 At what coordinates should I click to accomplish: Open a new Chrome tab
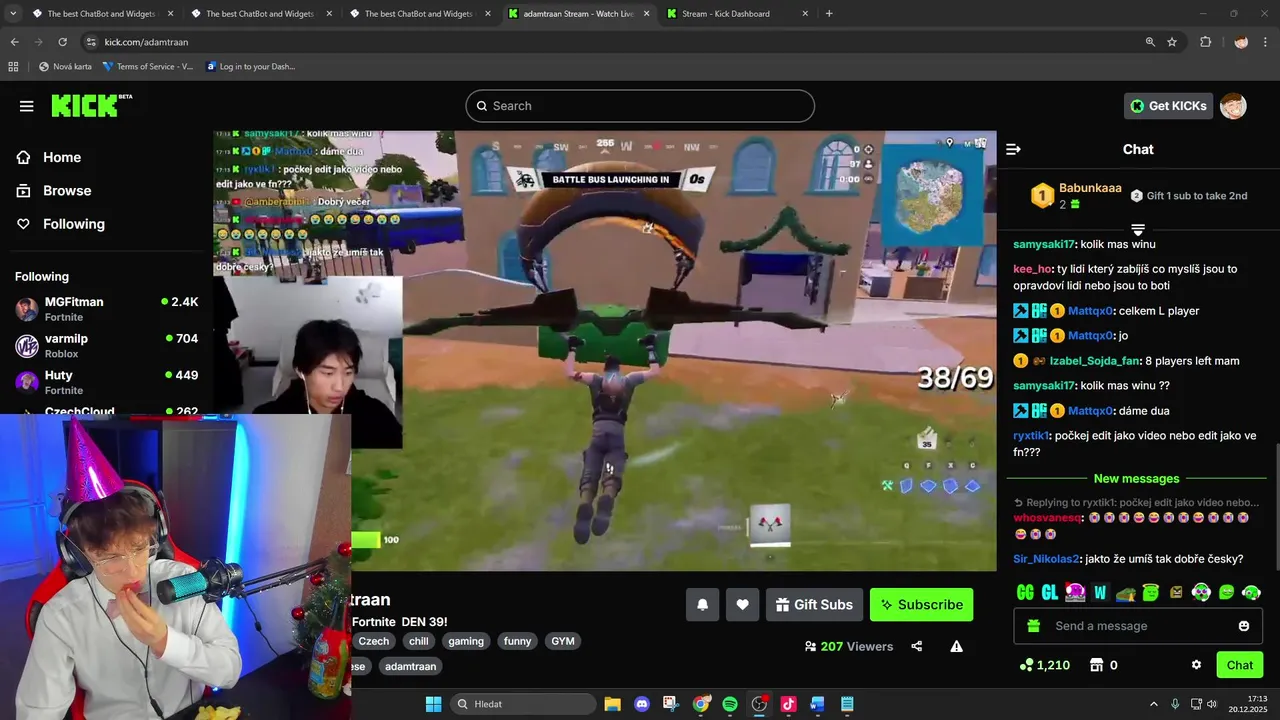[829, 14]
